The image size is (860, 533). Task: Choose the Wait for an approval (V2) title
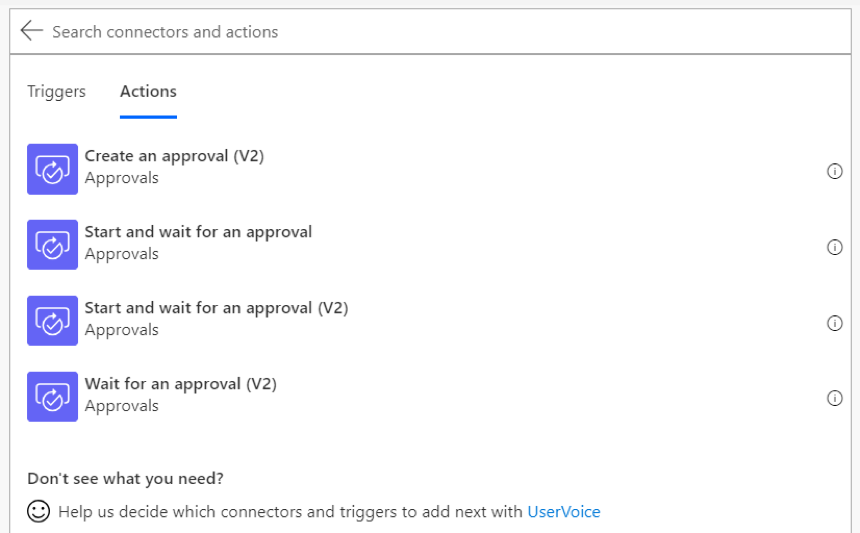180,384
